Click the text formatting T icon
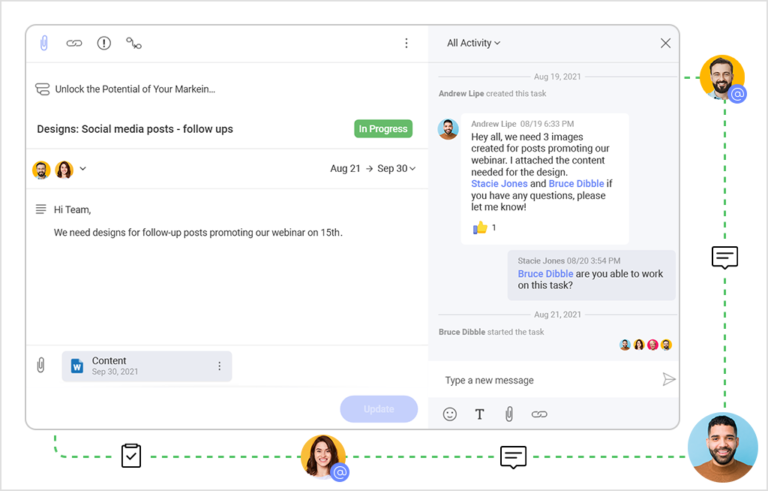 click(x=480, y=415)
